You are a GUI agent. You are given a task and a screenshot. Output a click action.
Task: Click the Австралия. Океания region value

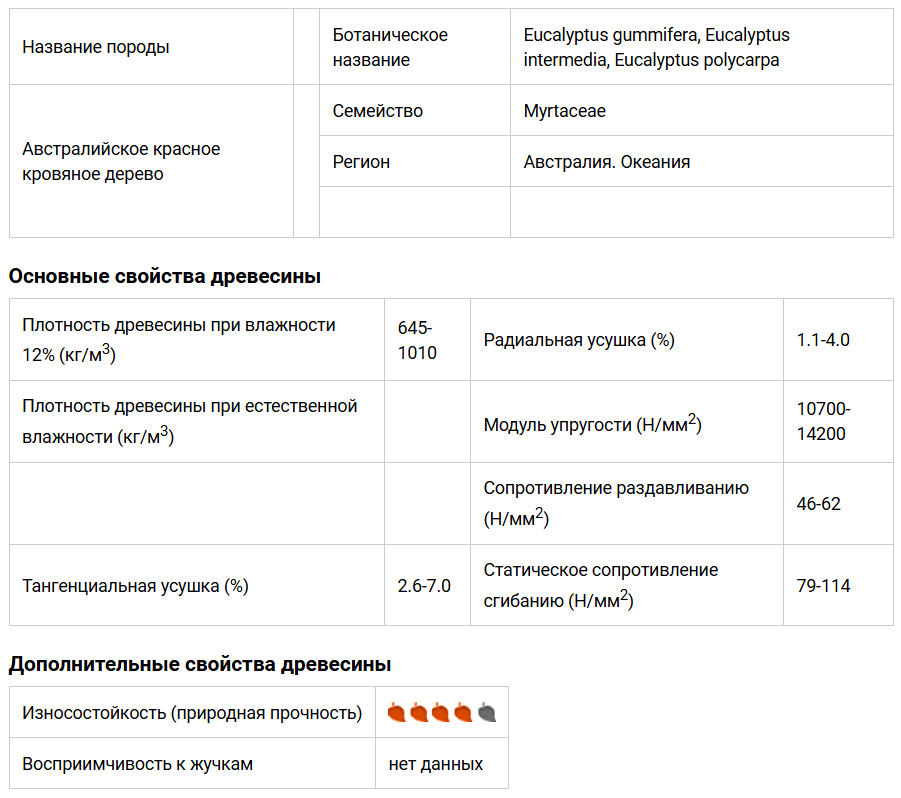point(606,162)
